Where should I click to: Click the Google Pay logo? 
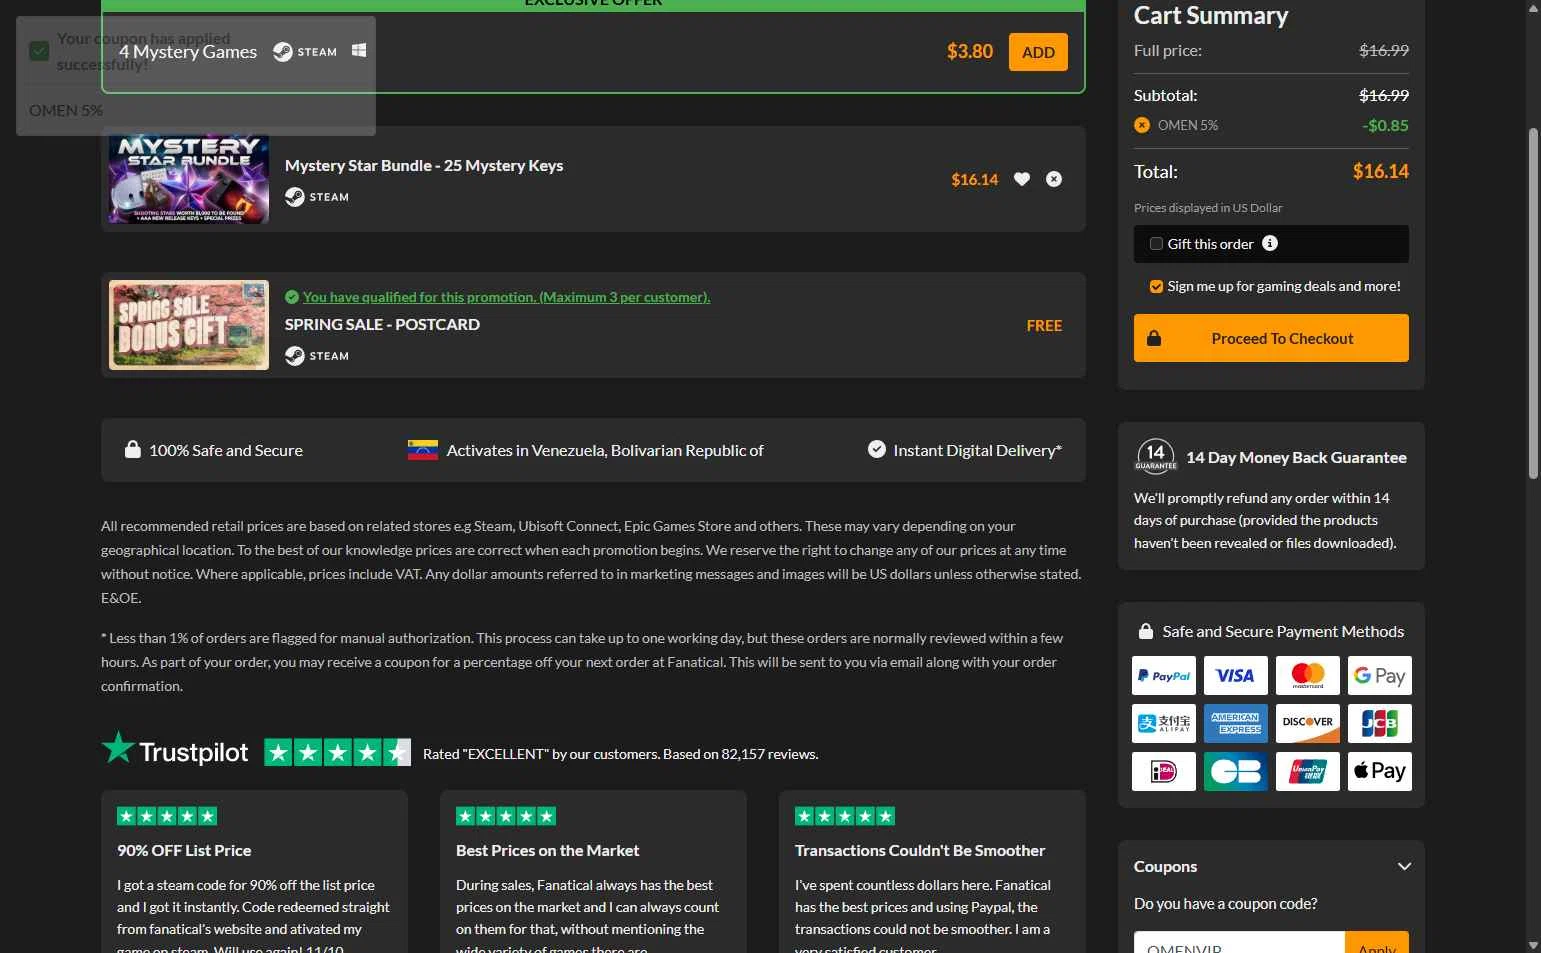click(x=1380, y=676)
